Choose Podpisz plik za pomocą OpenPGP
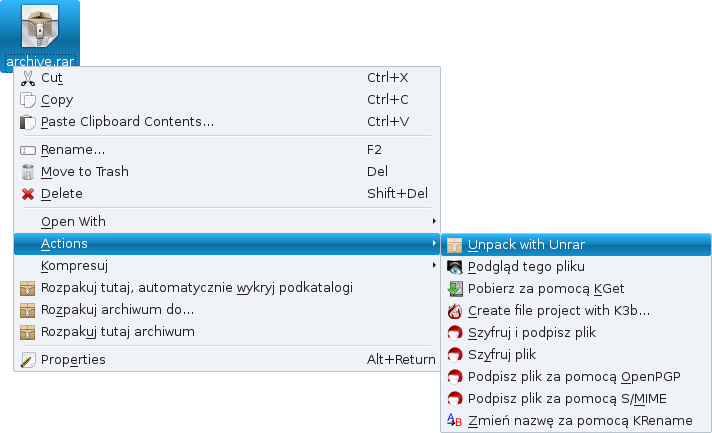Viewport: 712px width, 433px height. pyautogui.click(x=576, y=377)
